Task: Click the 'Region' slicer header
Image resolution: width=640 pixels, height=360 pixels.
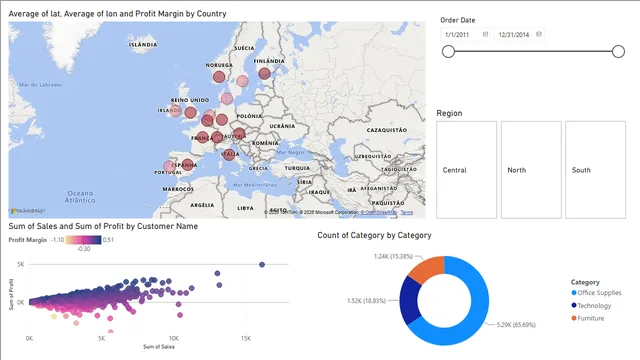Action: (449, 113)
